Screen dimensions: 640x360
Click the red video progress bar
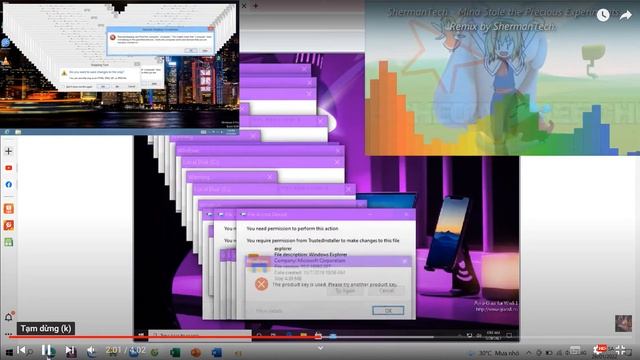coord(163,337)
